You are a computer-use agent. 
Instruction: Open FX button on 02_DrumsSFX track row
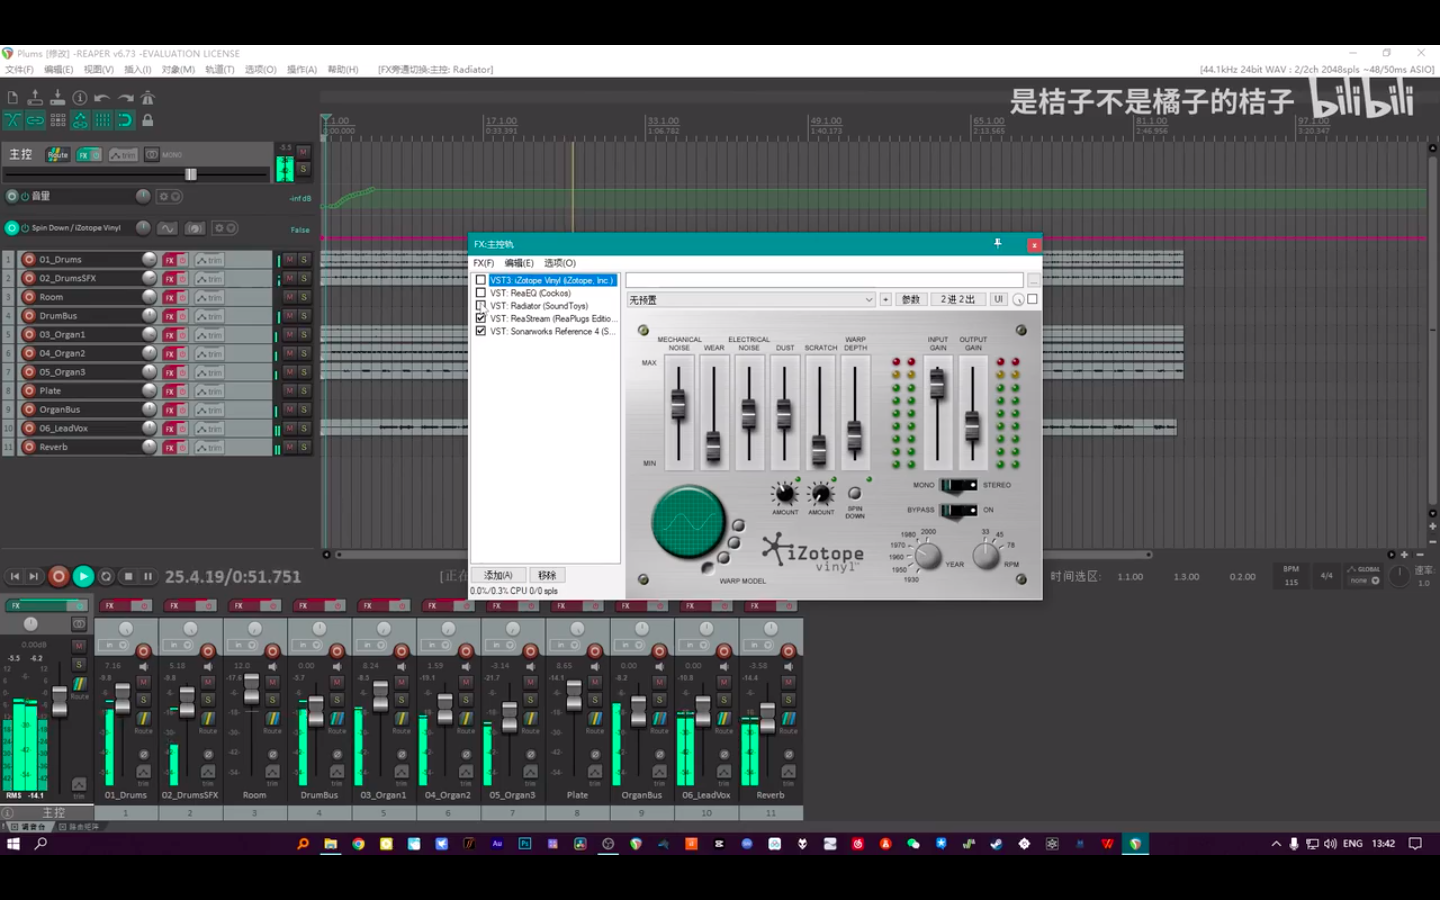[x=170, y=279]
